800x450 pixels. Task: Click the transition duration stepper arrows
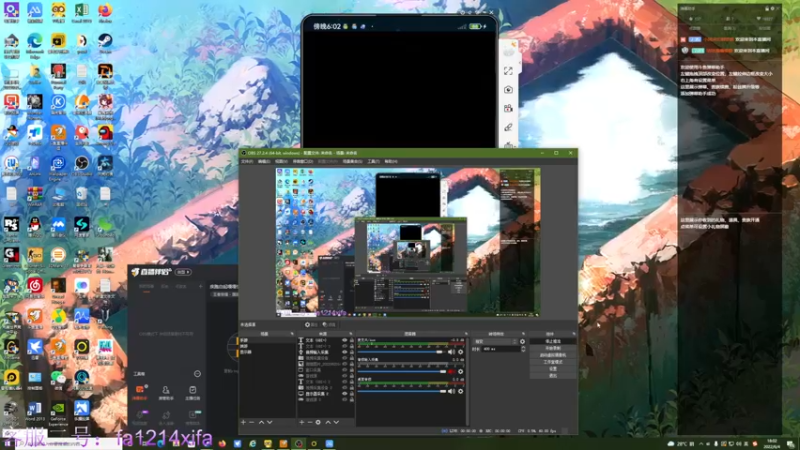coord(523,349)
